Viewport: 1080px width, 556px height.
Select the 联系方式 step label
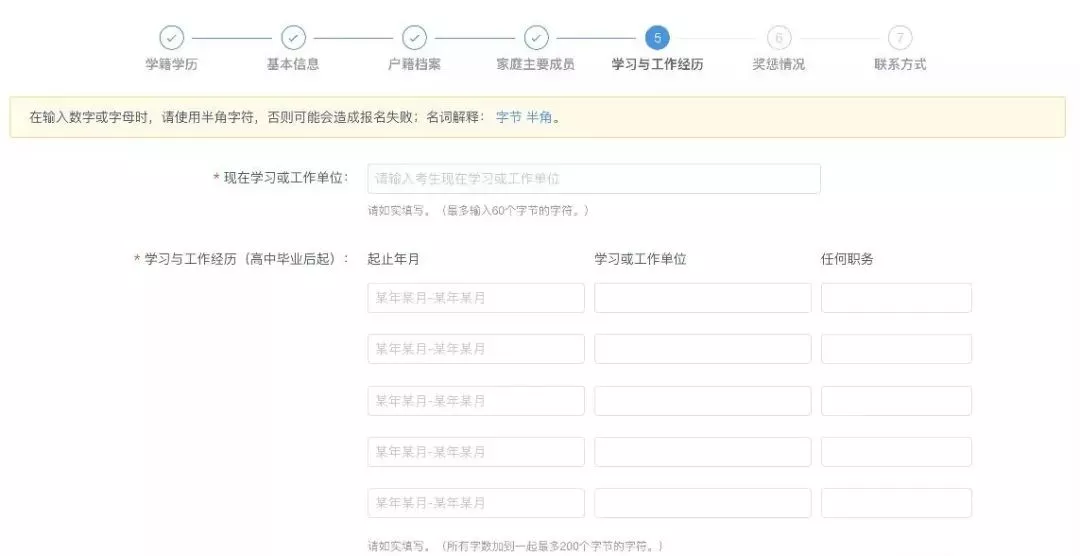coord(900,65)
